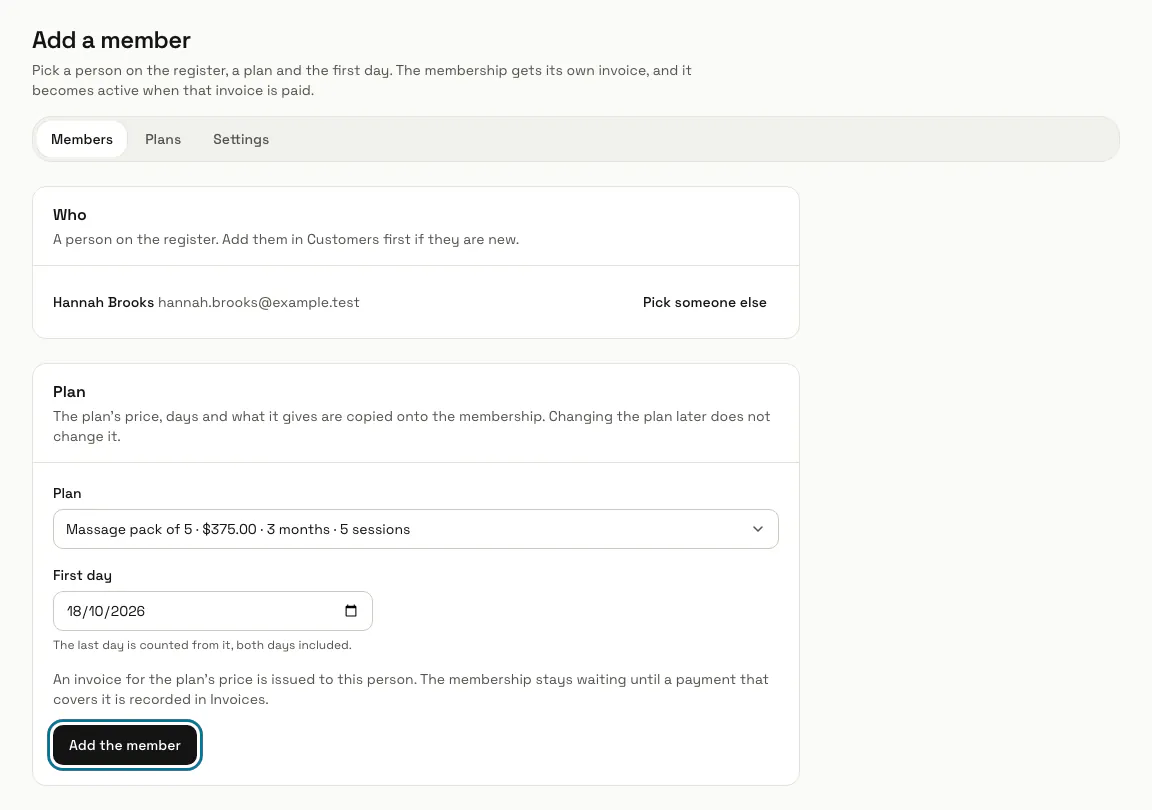Open the calendar picker icon in First day
The height and width of the screenshot is (810, 1152).
350,611
